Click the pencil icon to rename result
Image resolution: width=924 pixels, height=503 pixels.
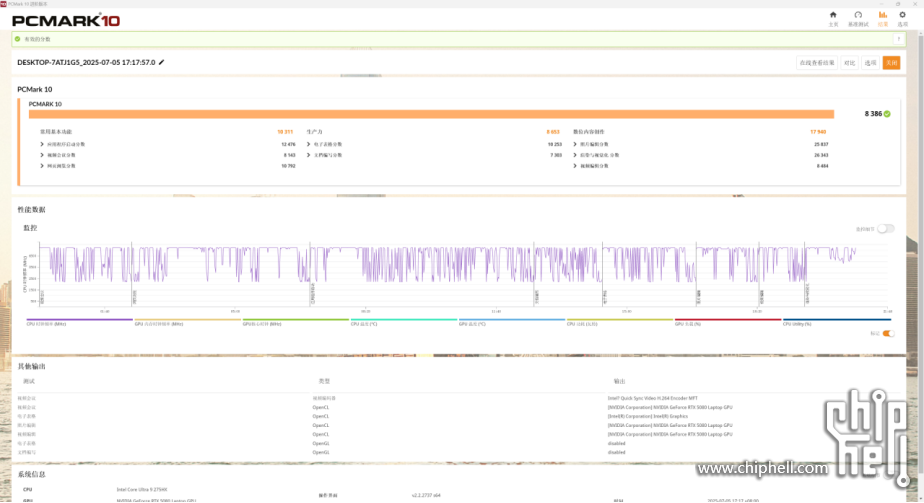(161, 62)
